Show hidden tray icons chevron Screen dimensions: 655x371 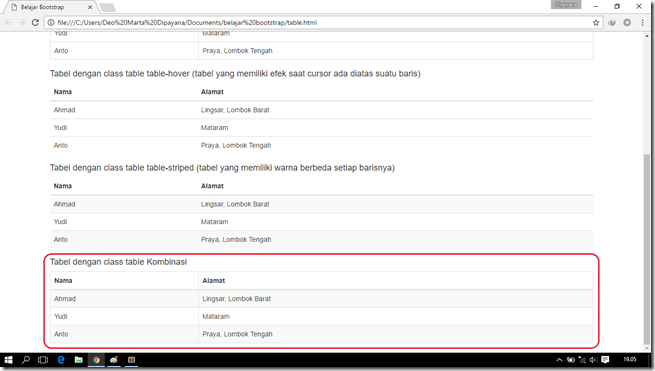[x=559, y=360]
